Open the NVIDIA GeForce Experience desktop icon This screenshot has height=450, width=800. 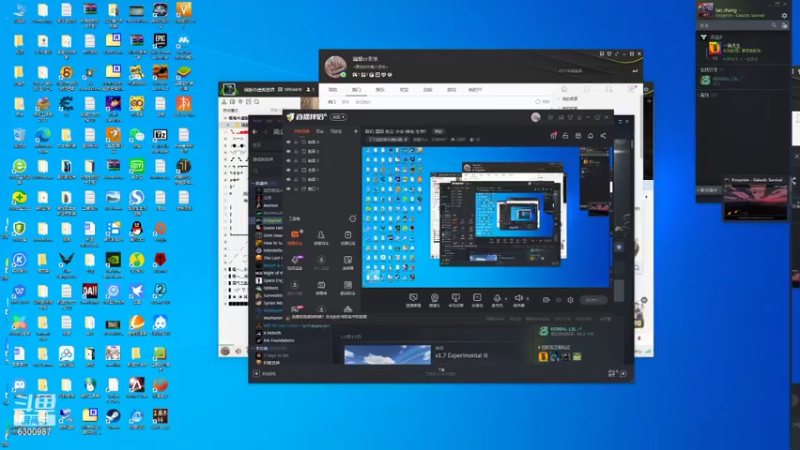point(113,260)
